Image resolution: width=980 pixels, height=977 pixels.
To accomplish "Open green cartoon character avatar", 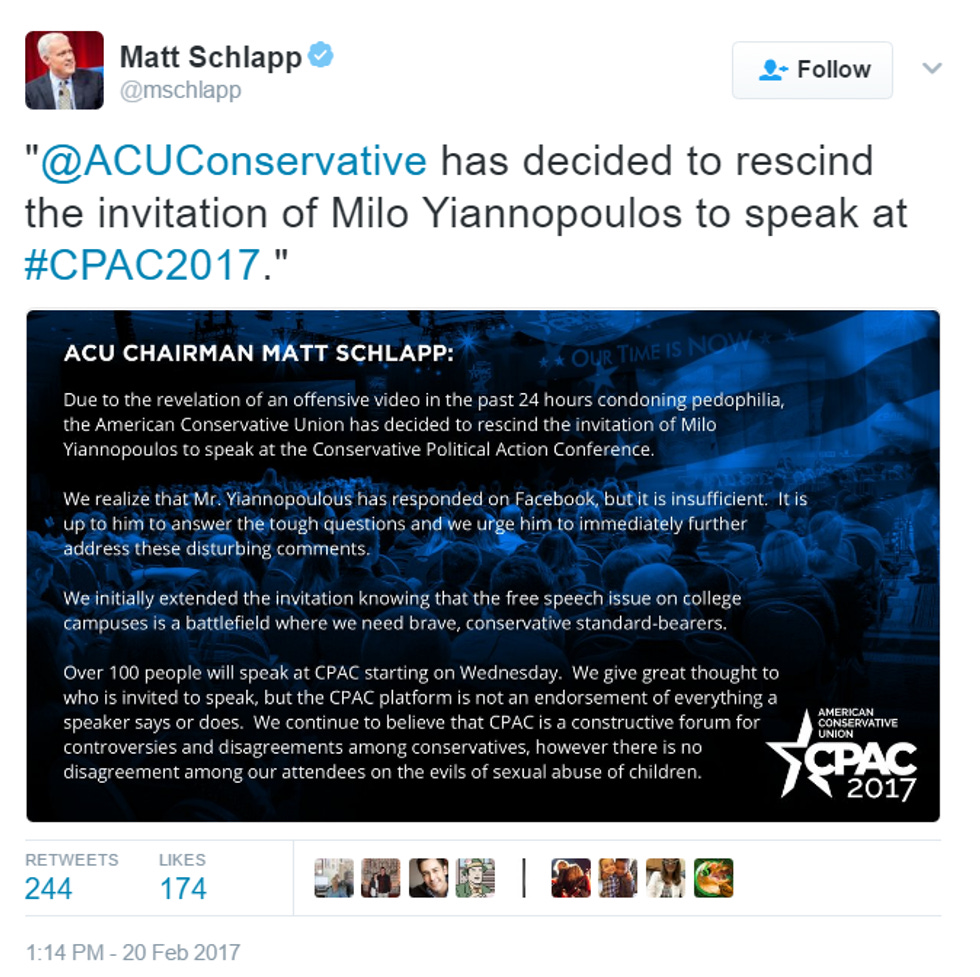I will [713, 878].
